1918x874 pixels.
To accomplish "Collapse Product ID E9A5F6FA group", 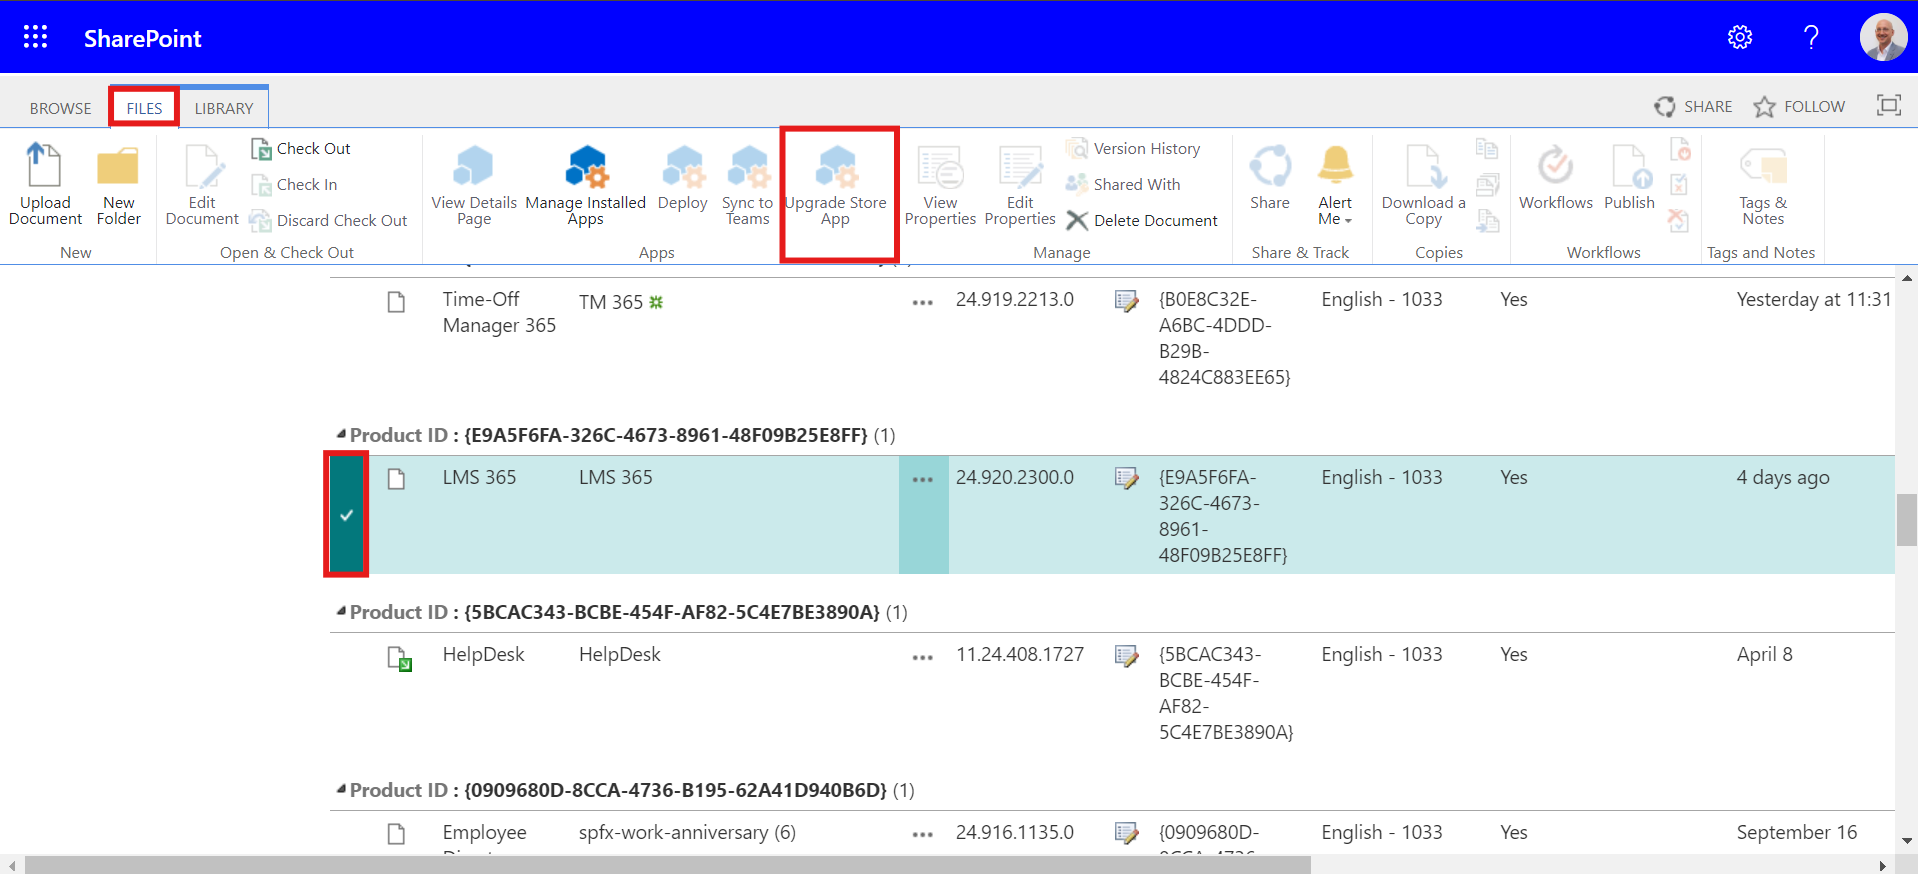I will coord(341,434).
